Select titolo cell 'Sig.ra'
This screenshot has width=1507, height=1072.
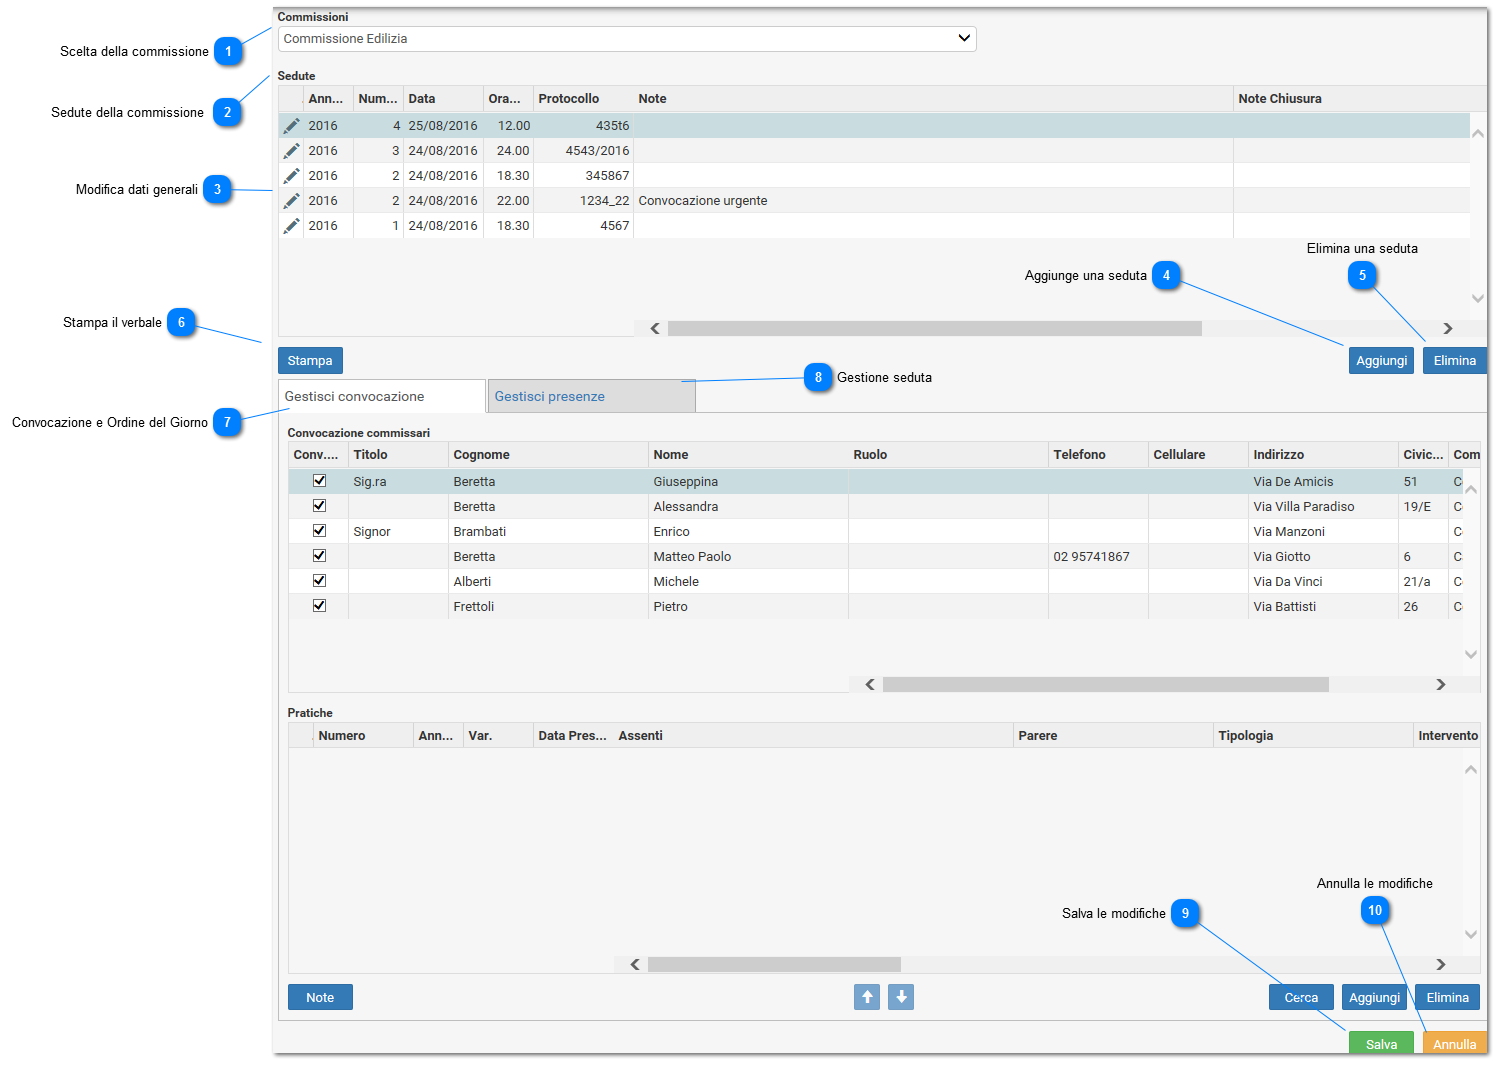pos(398,482)
